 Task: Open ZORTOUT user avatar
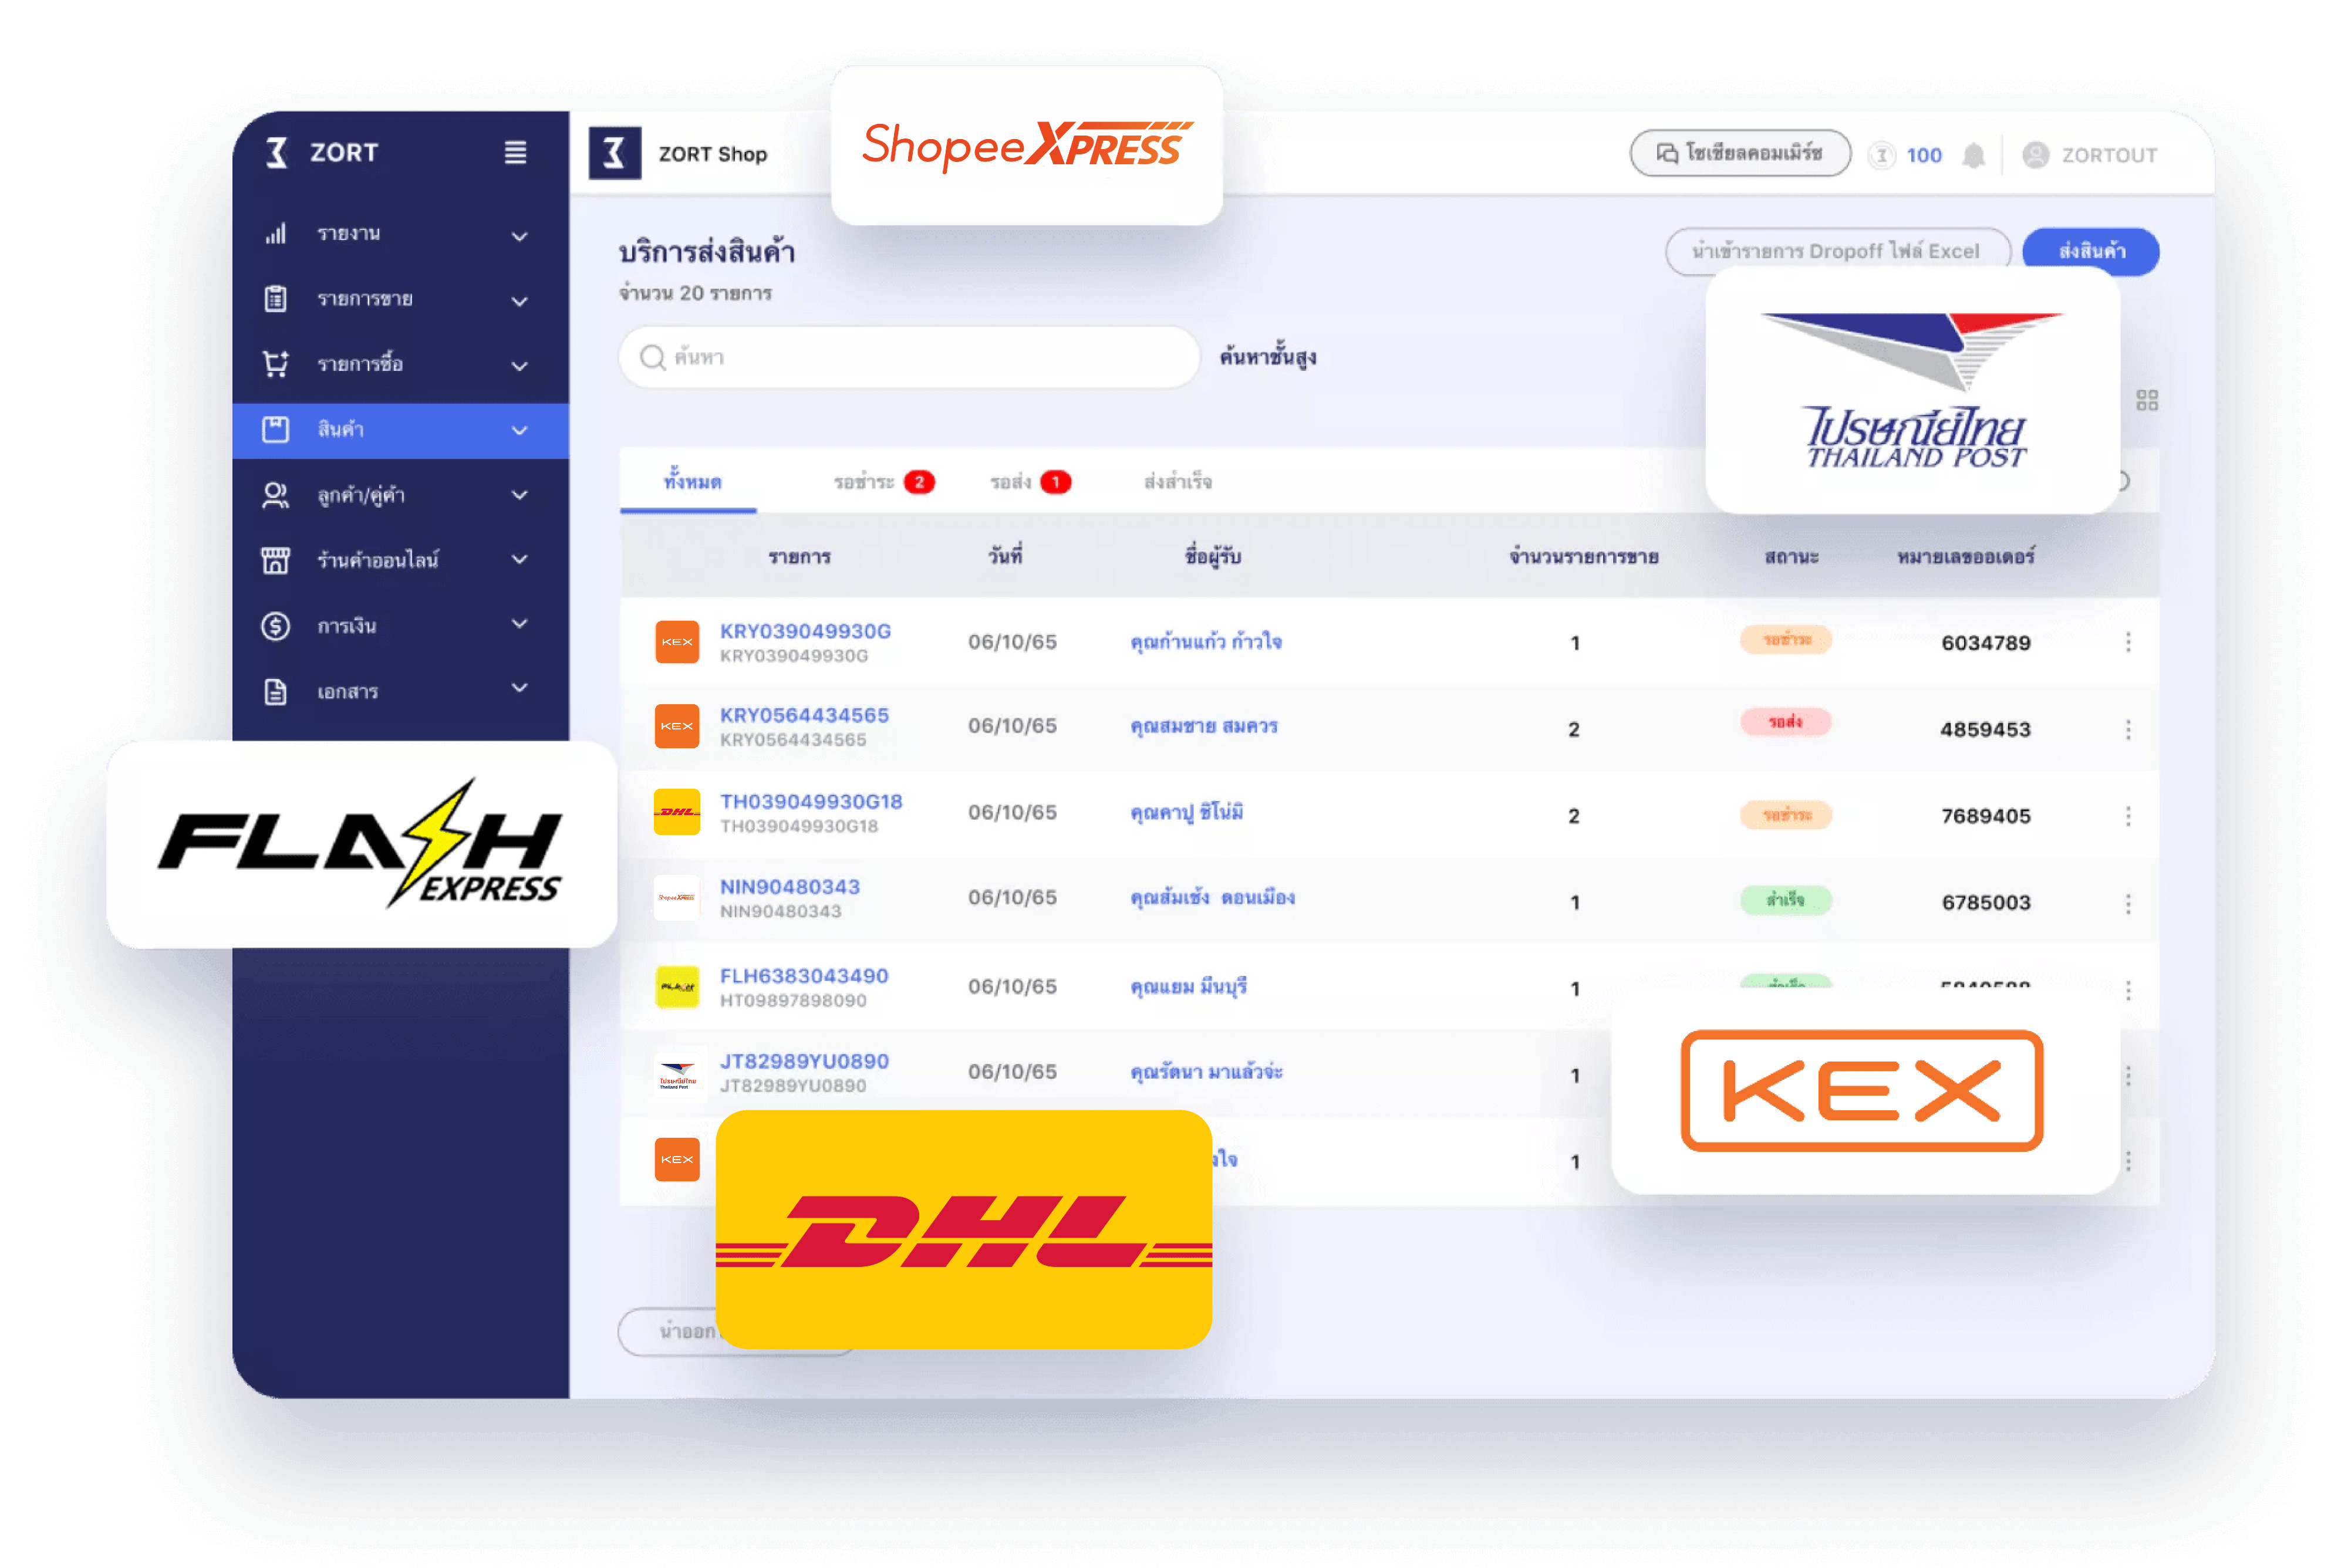pyautogui.click(x=2035, y=155)
